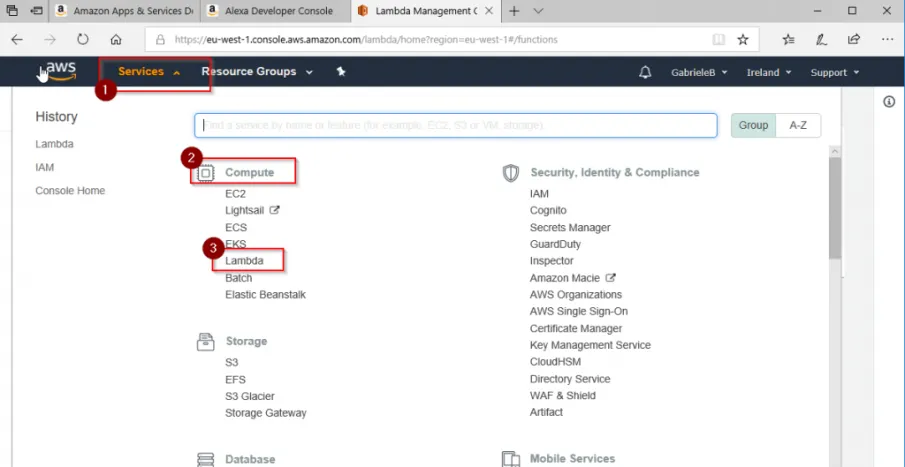Switch to Alexa Developer Console tab
This screenshot has width=905, height=467.
(275, 11)
